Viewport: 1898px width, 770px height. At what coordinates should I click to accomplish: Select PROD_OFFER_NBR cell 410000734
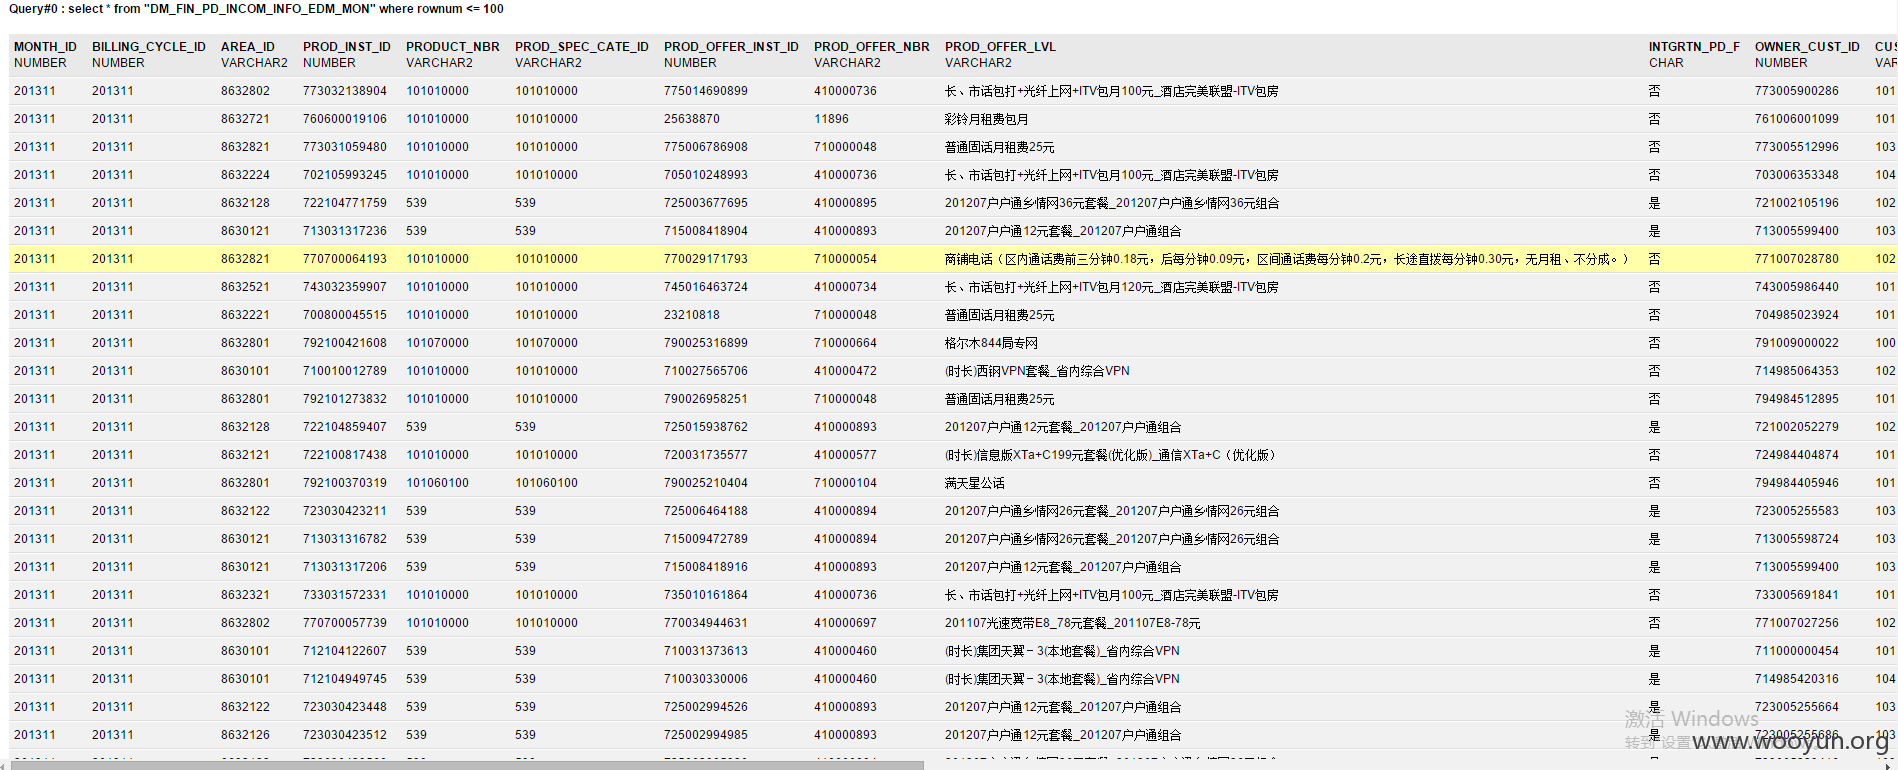pyautogui.click(x=845, y=287)
